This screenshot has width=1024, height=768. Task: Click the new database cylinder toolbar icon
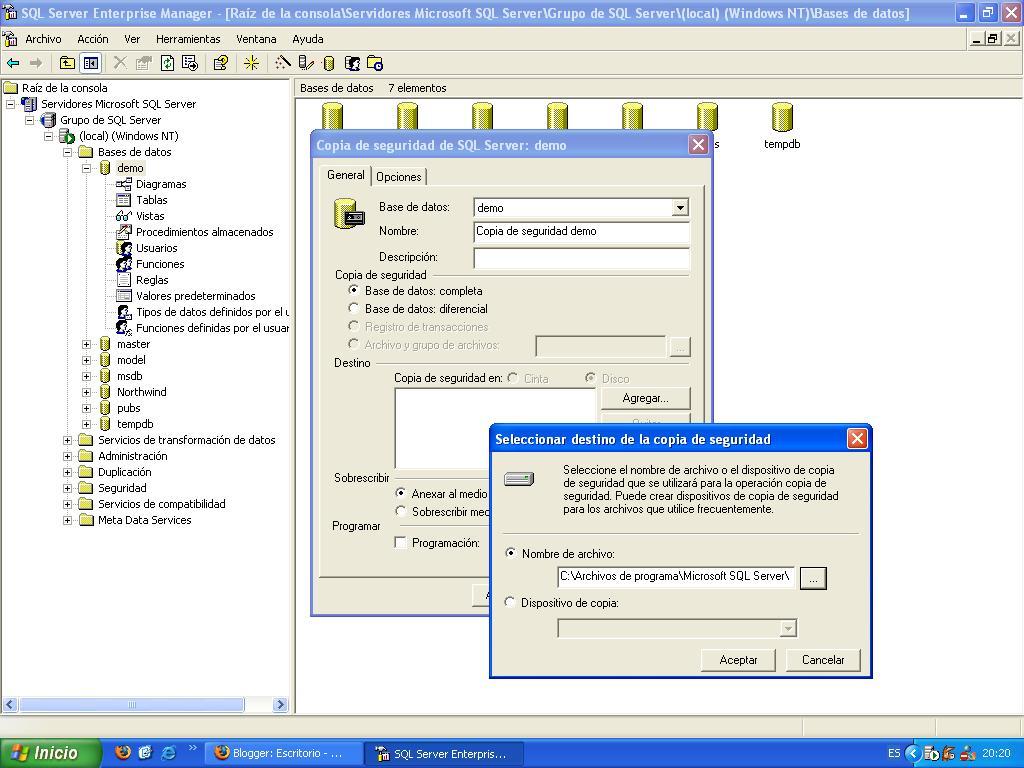click(x=328, y=63)
